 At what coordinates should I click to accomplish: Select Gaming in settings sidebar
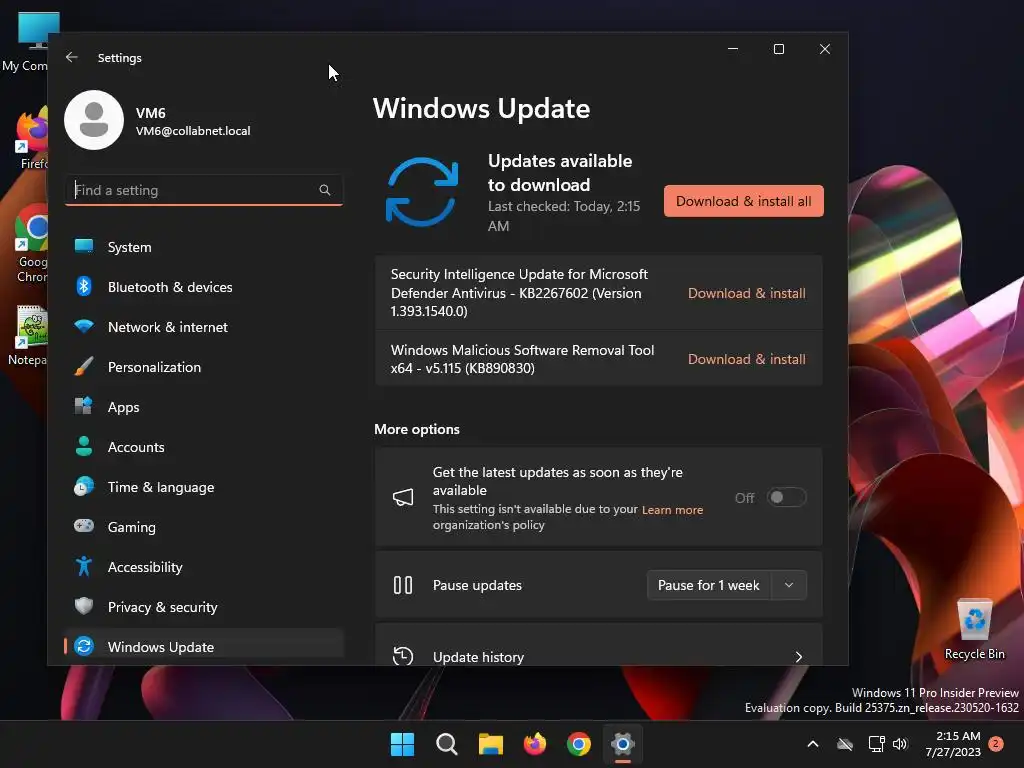point(204,527)
